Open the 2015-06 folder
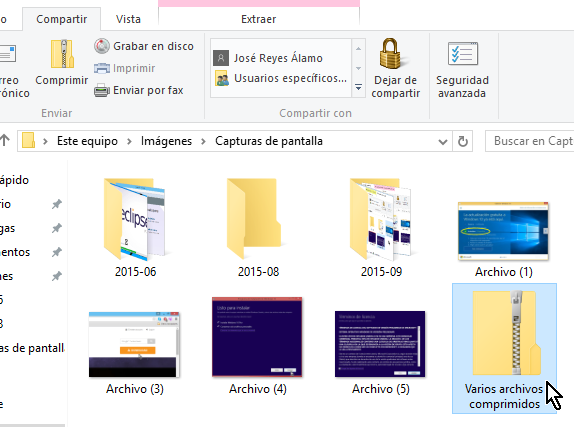This screenshot has height=427, width=574. (x=135, y=228)
